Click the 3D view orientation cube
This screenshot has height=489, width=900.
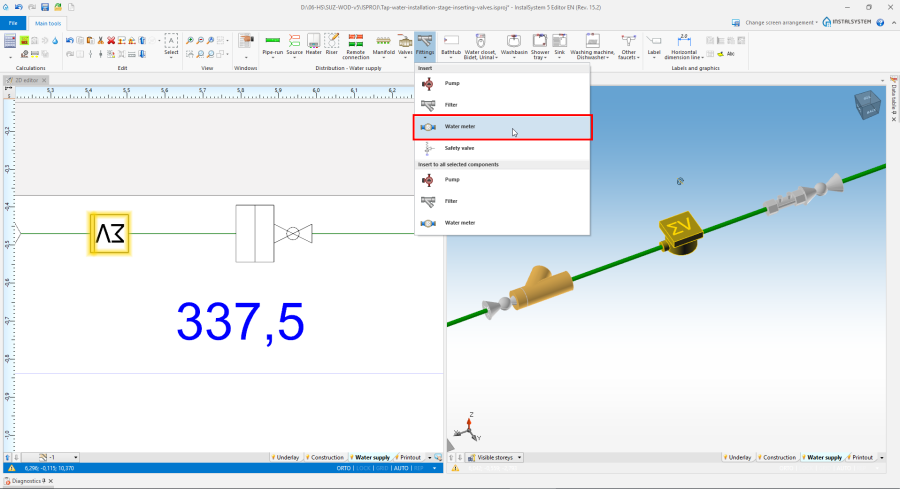click(862, 106)
